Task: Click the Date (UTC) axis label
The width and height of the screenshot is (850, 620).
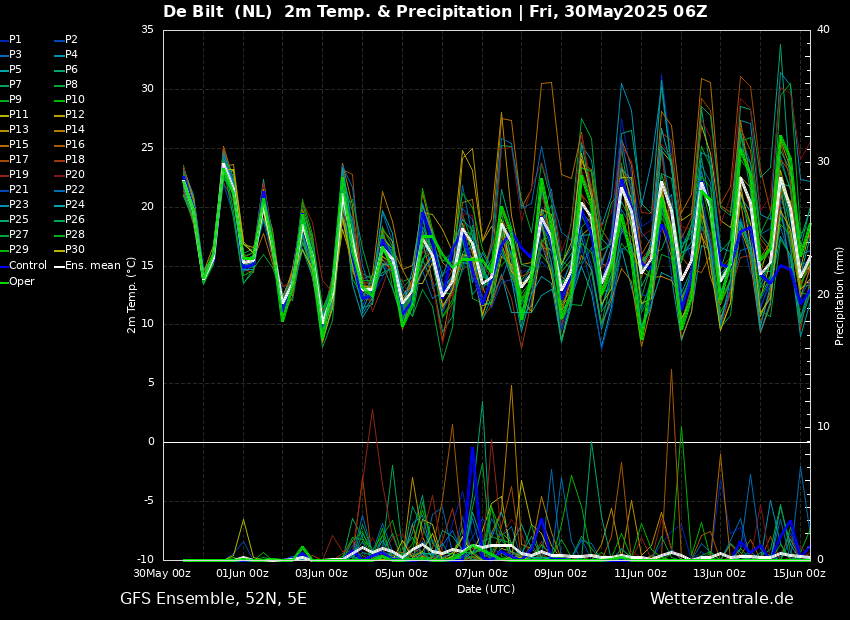Action: coord(486,589)
